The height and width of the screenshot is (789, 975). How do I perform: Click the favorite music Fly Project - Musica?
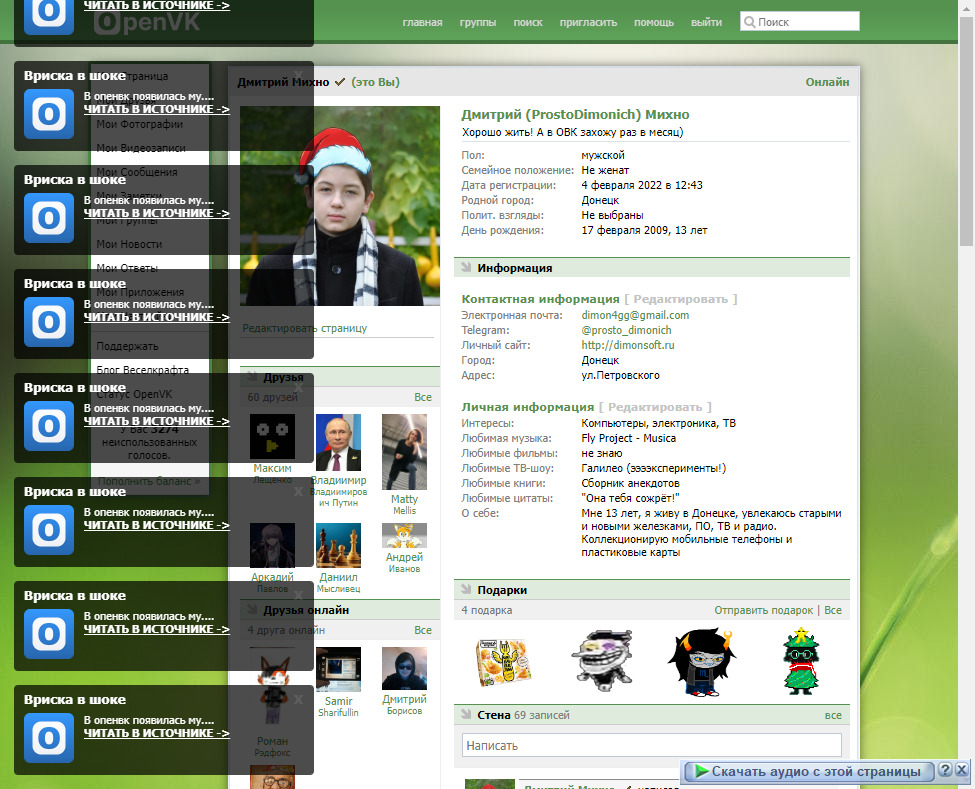click(x=629, y=438)
